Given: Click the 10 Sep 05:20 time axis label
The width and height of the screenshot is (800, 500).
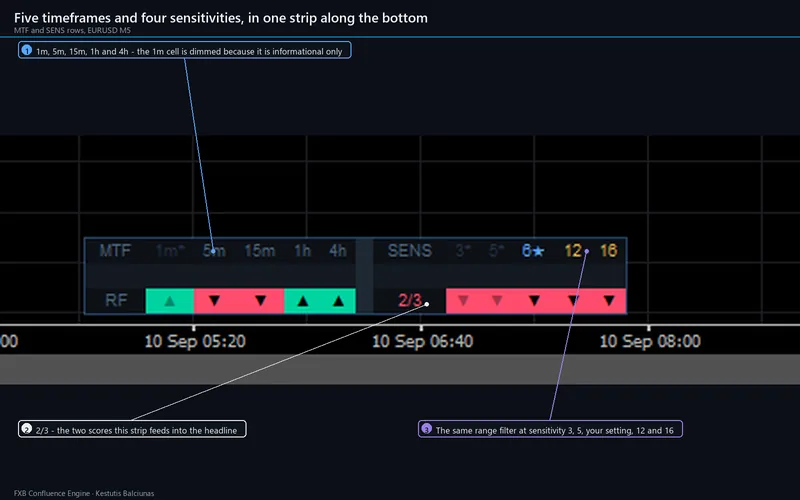Looking at the screenshot, I should 195,341.
